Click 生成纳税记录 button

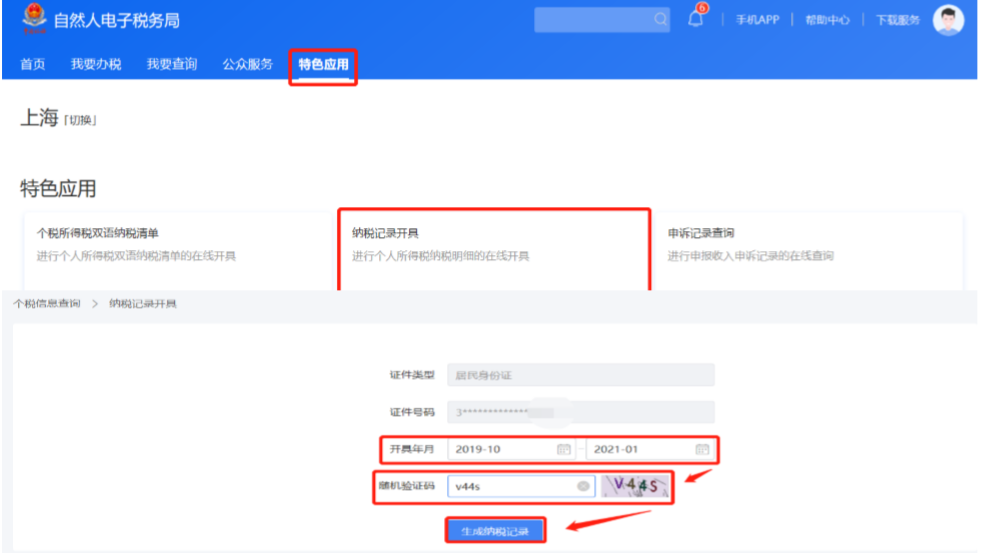(x=495, y=529)
